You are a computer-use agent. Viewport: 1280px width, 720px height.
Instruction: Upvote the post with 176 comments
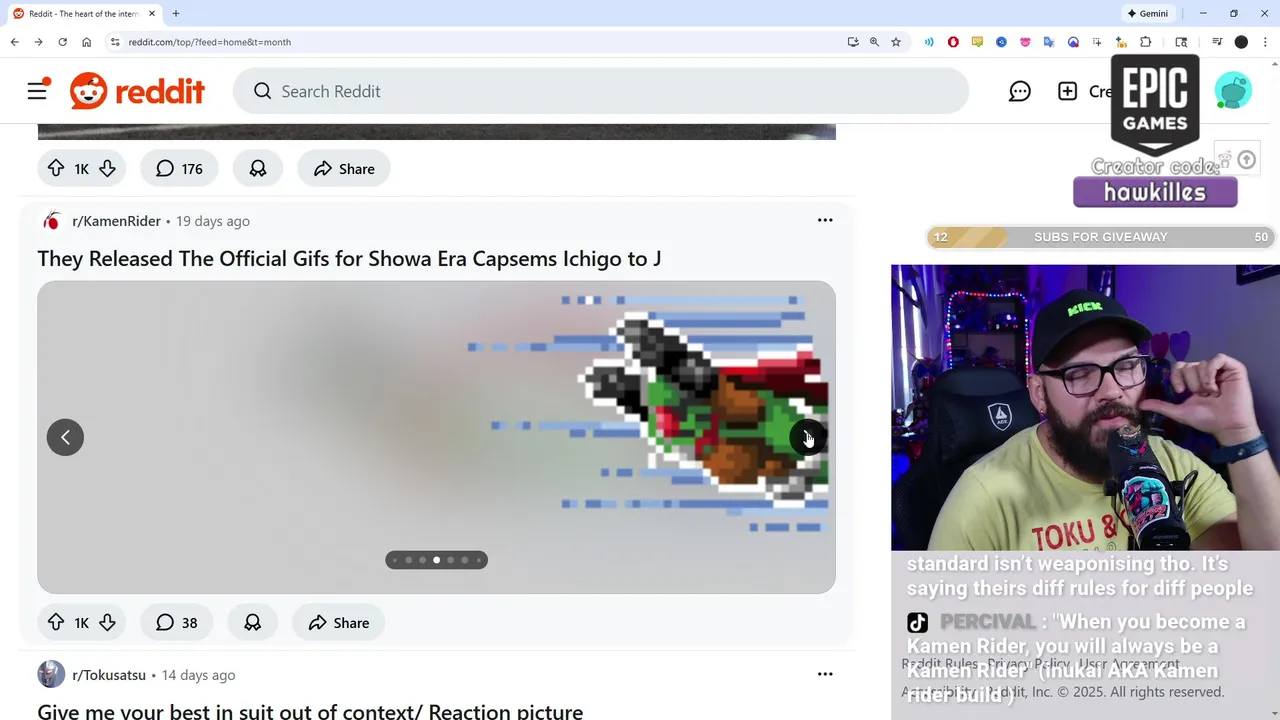(x=56, y=169)
